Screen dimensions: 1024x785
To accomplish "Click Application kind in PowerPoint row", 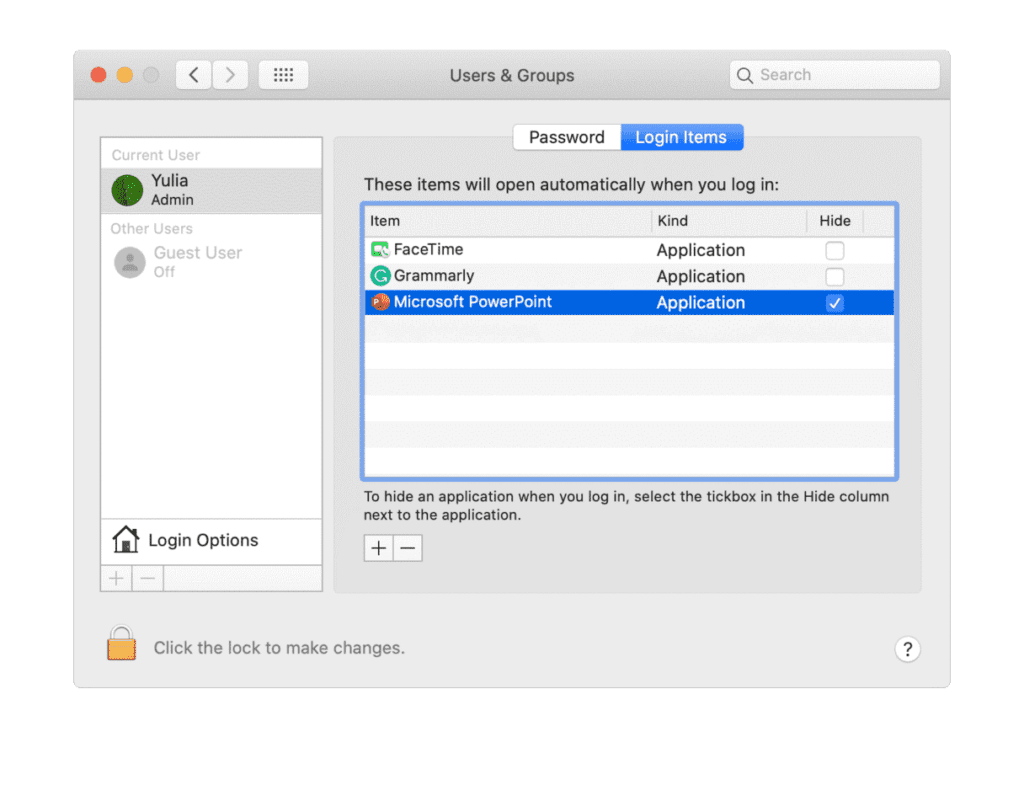I will pos(701,303).
